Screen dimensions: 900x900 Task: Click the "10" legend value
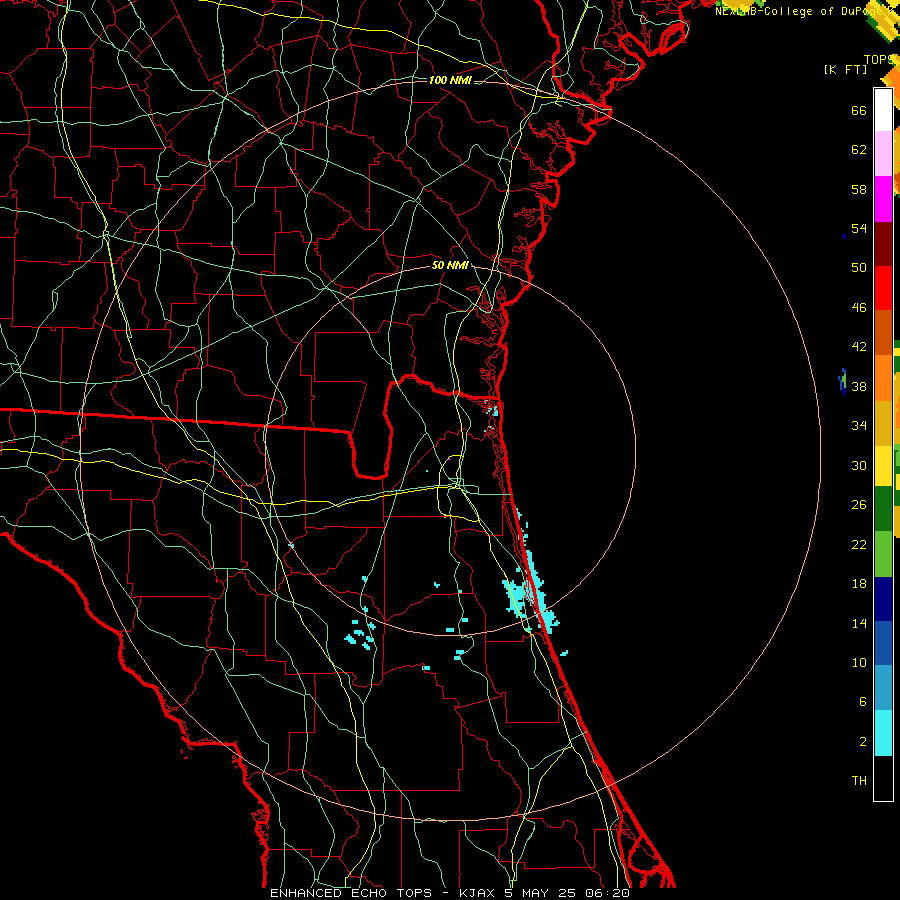(x=859, y=663)
